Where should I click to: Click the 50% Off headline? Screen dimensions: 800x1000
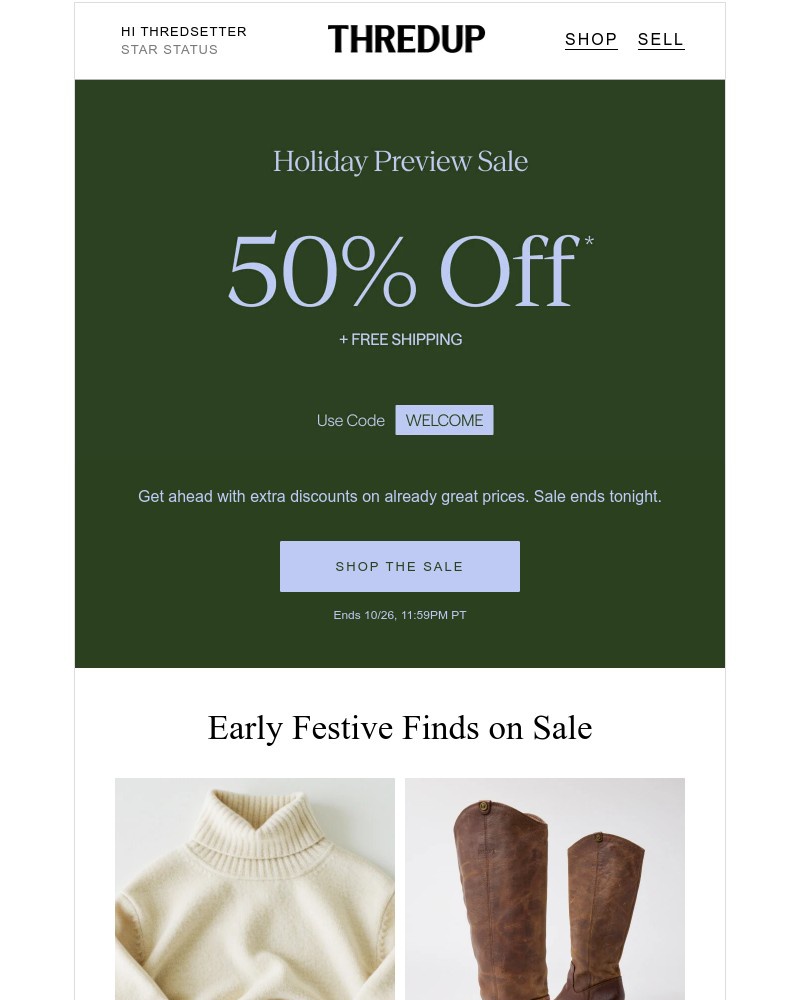coord(400,268)
